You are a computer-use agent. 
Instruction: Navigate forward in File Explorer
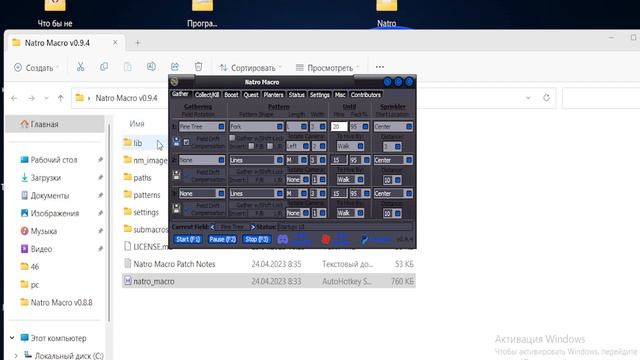[31, 98]
